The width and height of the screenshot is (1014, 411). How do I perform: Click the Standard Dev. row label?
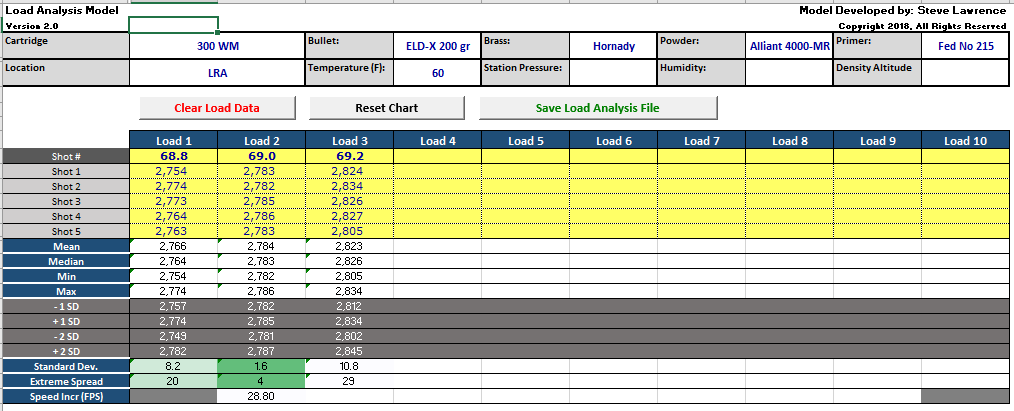pyautogui.click(x=67, y=366)
